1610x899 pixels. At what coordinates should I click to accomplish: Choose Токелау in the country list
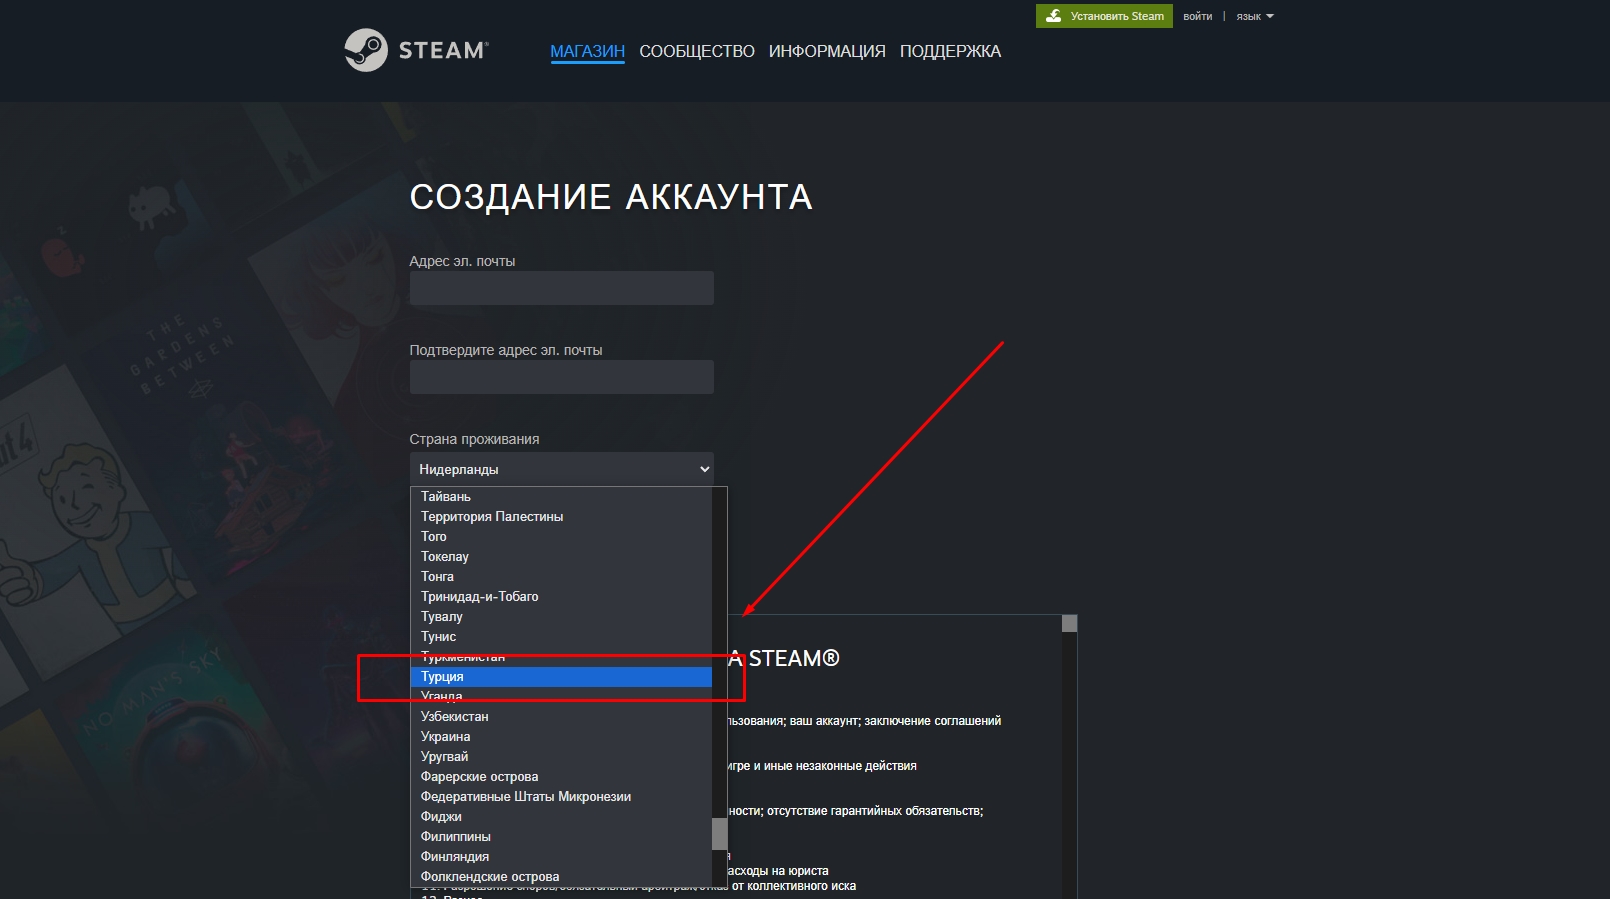561,557
